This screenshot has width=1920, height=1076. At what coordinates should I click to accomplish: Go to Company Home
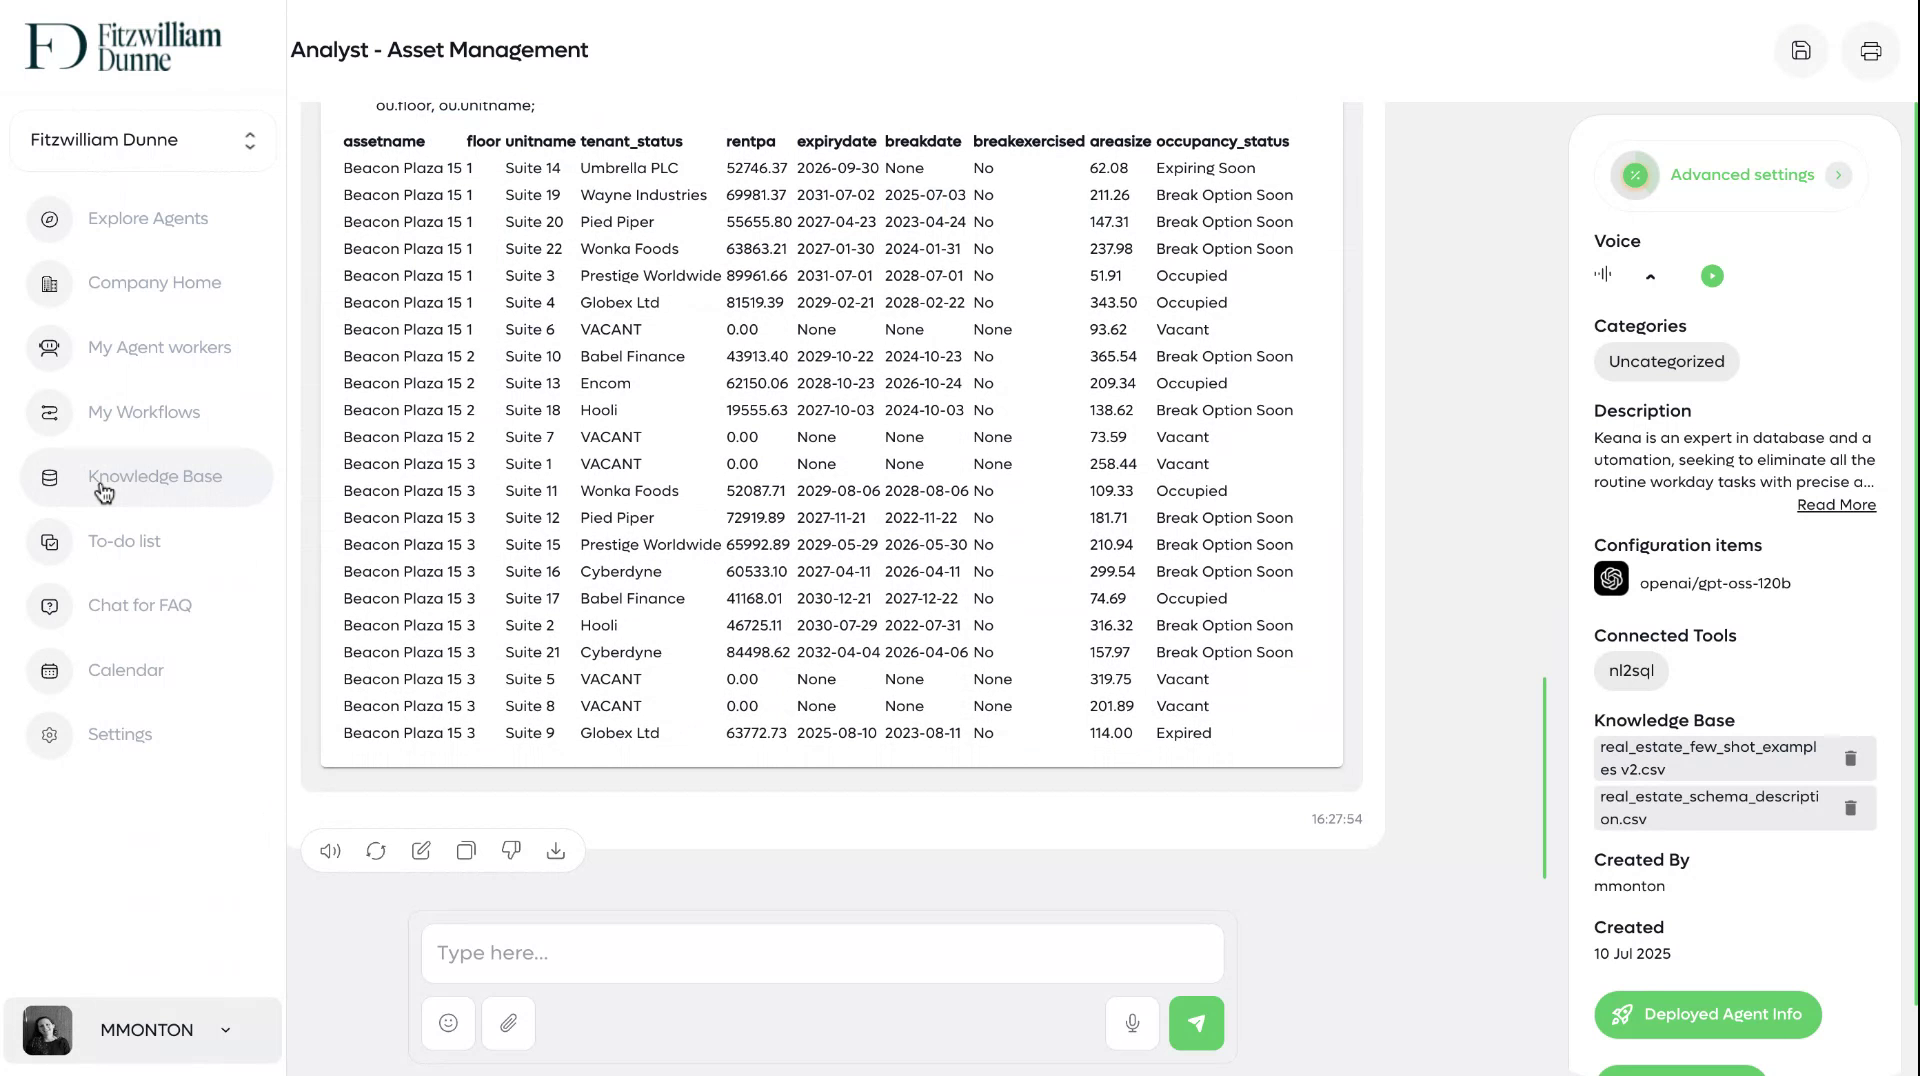154,283
